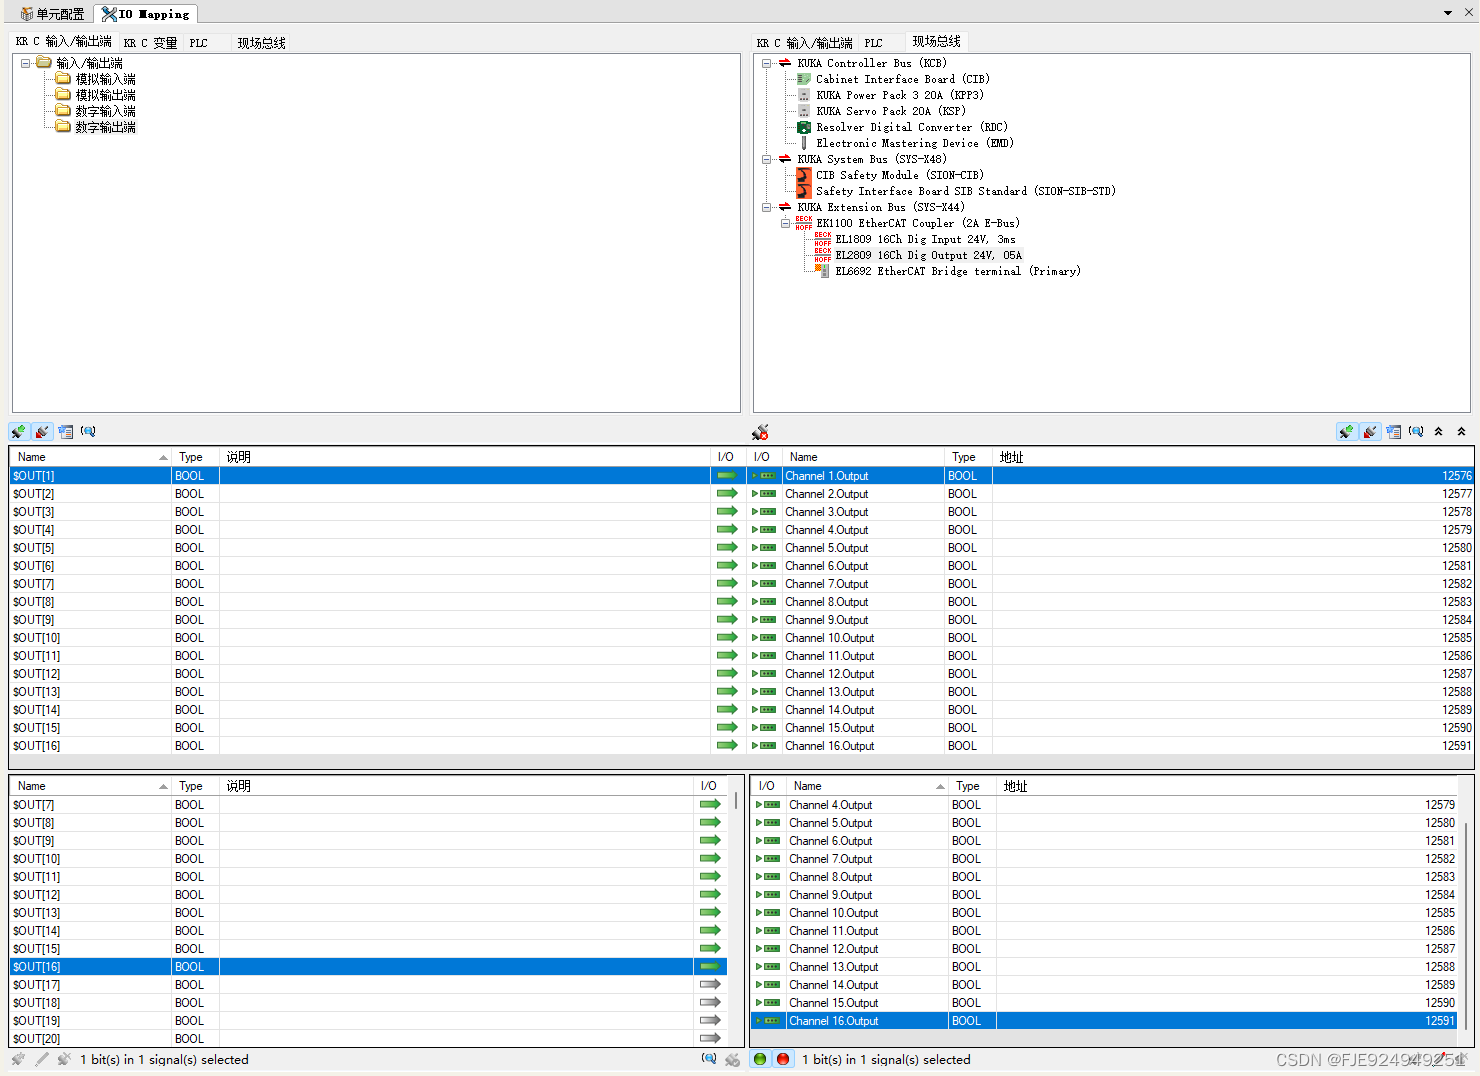Sort lower-right table by Name column
The image size is (1480, 1076).
[x=866, y=786]
